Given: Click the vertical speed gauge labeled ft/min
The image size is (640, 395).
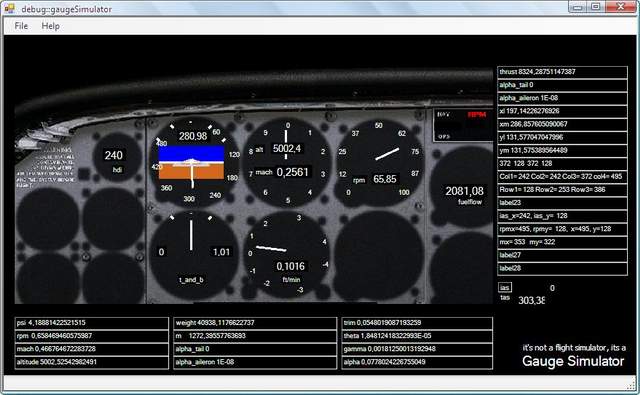Looking at the screenshot, I should point(287,254).
